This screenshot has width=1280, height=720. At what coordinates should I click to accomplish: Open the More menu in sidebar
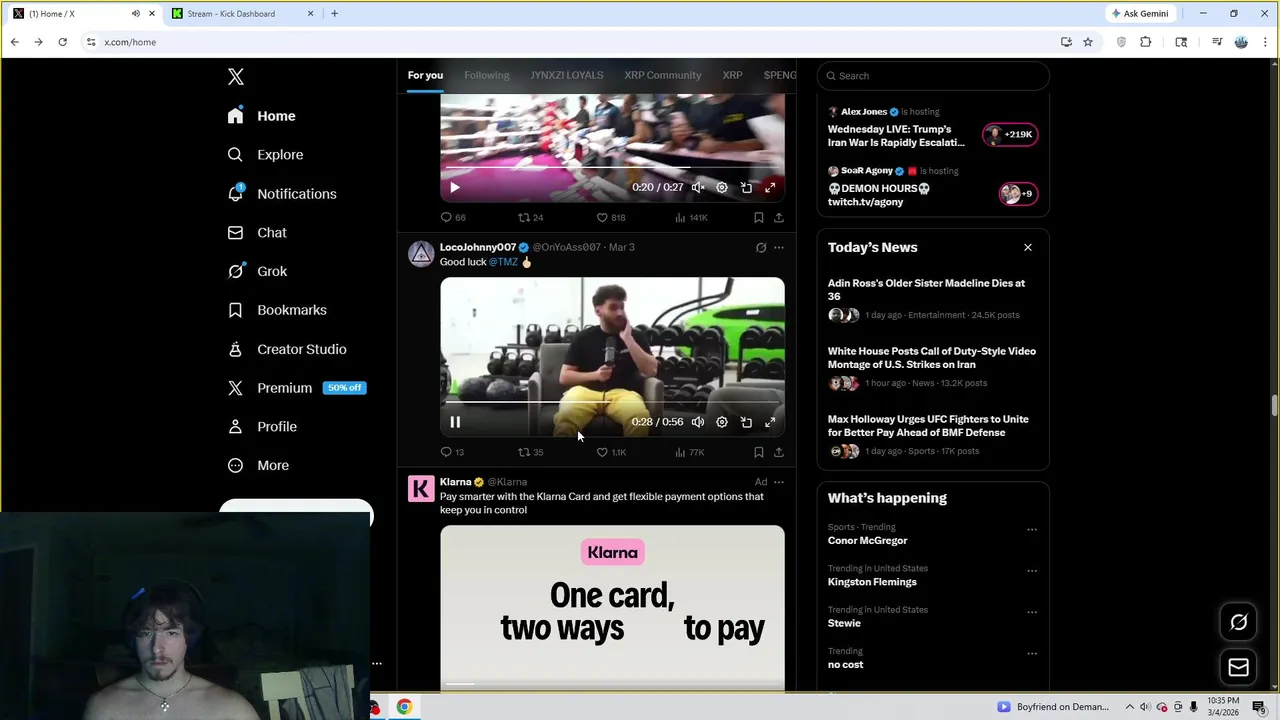tap(258, 465)
